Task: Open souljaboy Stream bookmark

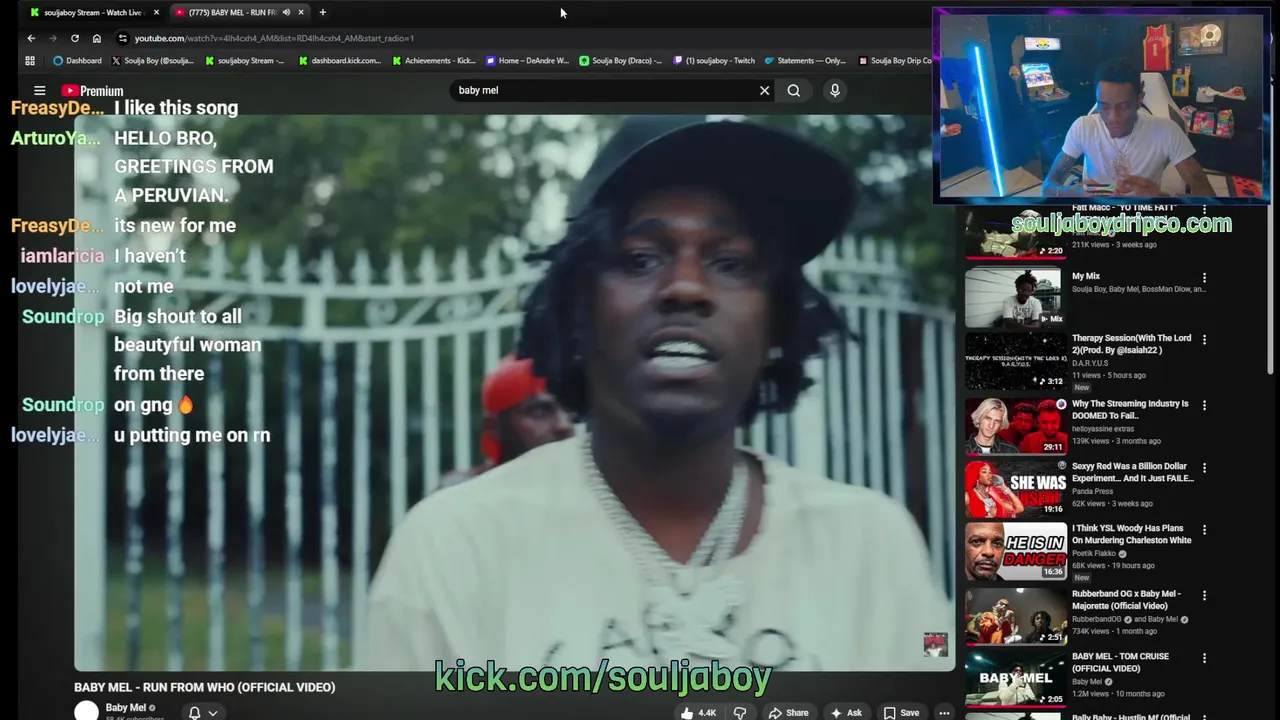Action: click(x=245, y=60)
